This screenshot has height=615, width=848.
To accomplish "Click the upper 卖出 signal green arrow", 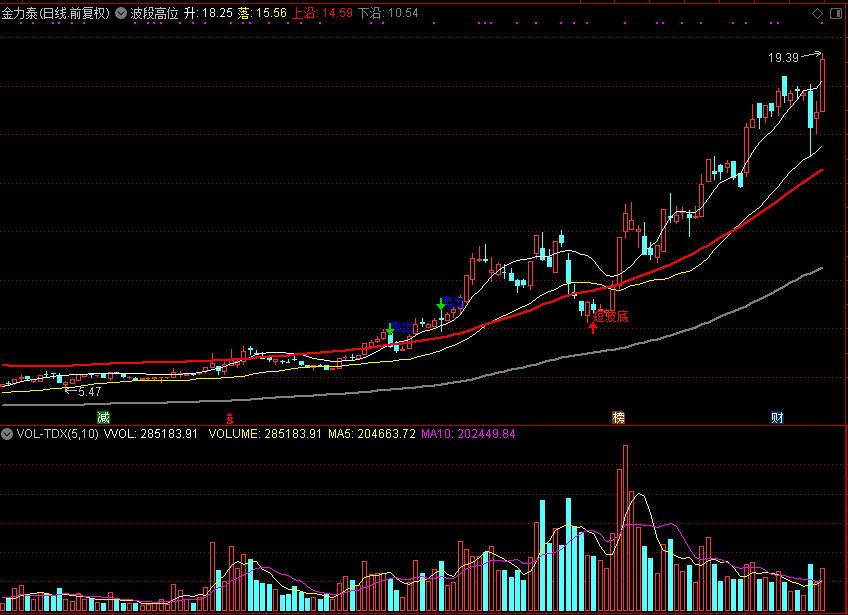I will 441,303.
